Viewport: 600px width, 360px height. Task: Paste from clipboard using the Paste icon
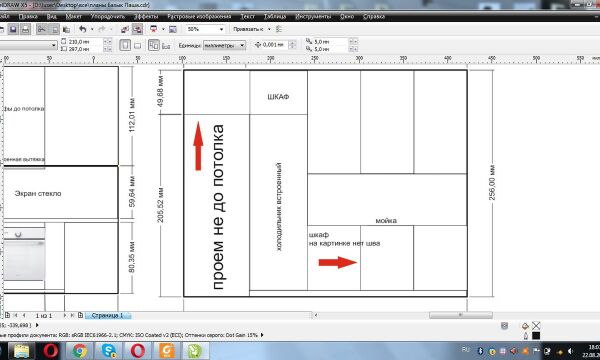pyautogui.click(x=67, y=29)
